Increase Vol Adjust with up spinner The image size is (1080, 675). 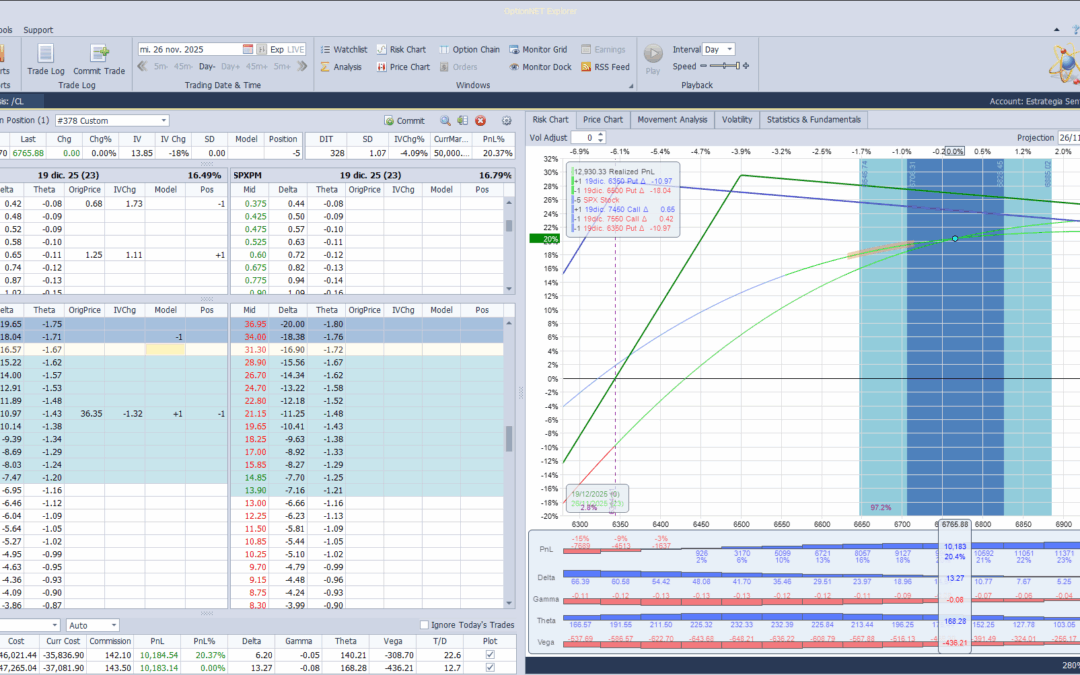click(601, 135)
